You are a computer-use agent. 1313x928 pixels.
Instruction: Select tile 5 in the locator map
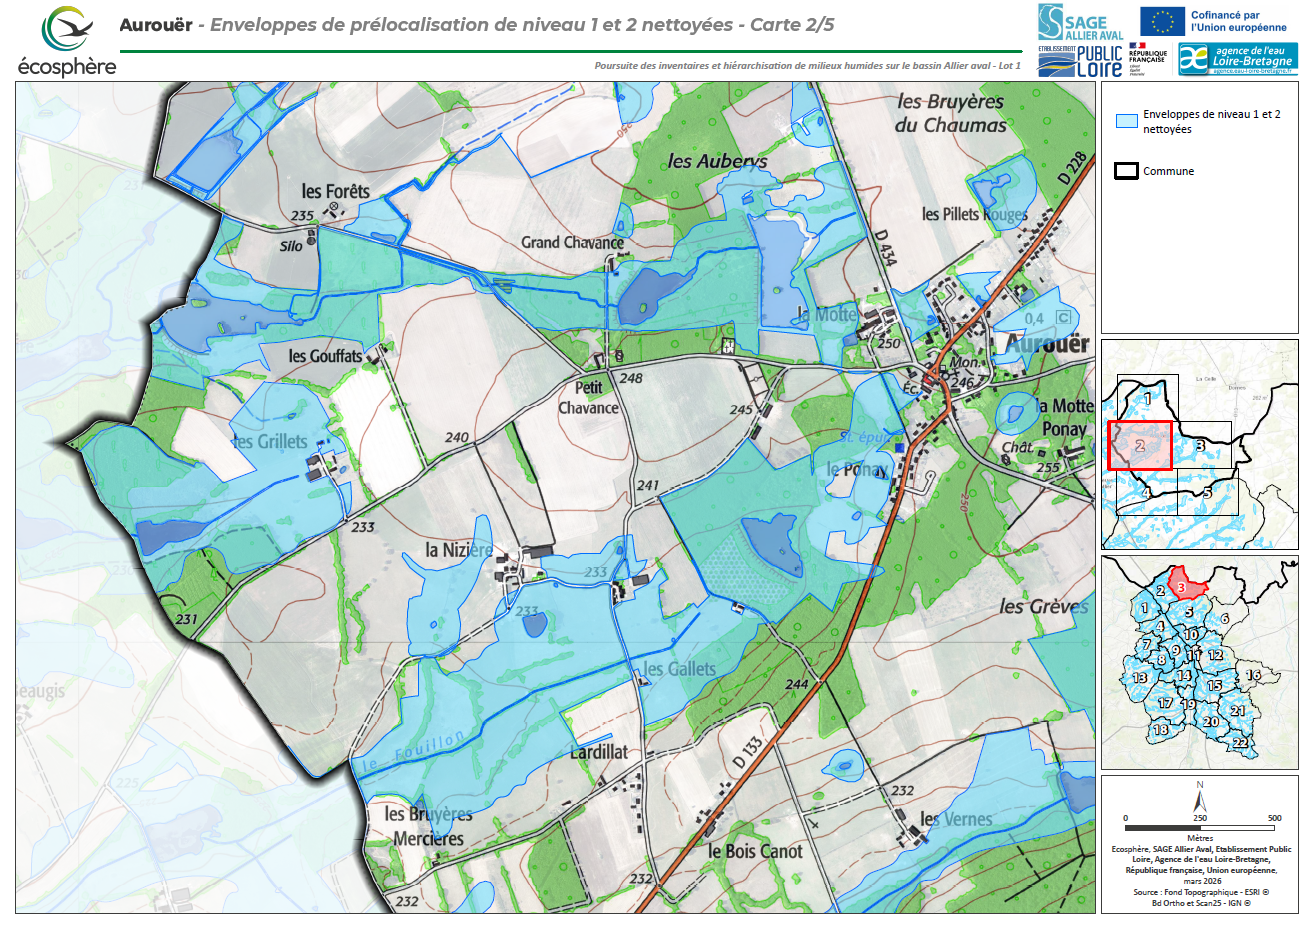(x=1208, y=494)
